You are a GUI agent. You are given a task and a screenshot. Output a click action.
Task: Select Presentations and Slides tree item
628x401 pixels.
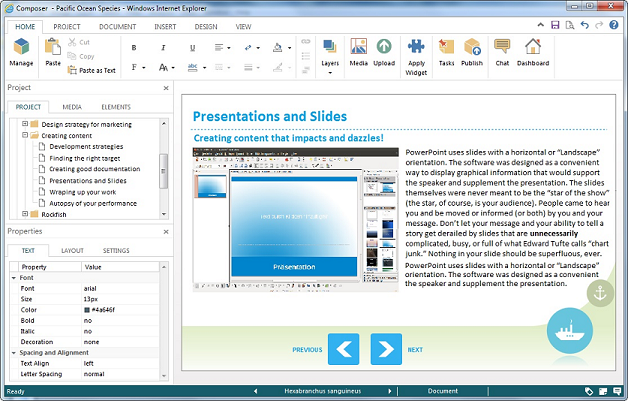click(88, 181)
